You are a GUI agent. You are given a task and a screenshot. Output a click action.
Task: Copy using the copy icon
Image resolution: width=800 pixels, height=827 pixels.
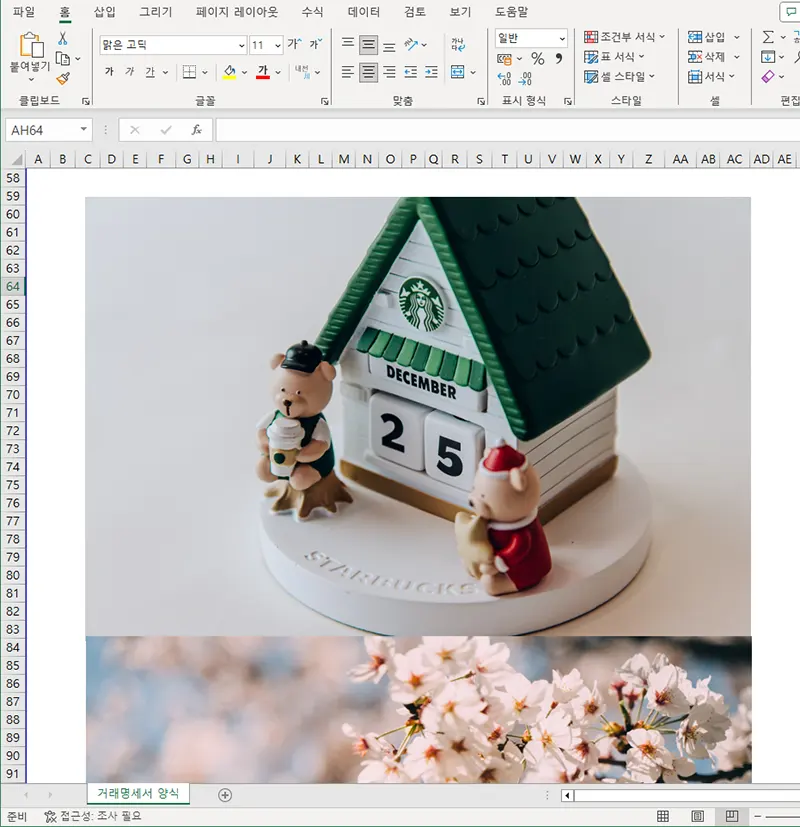point(63,59)
